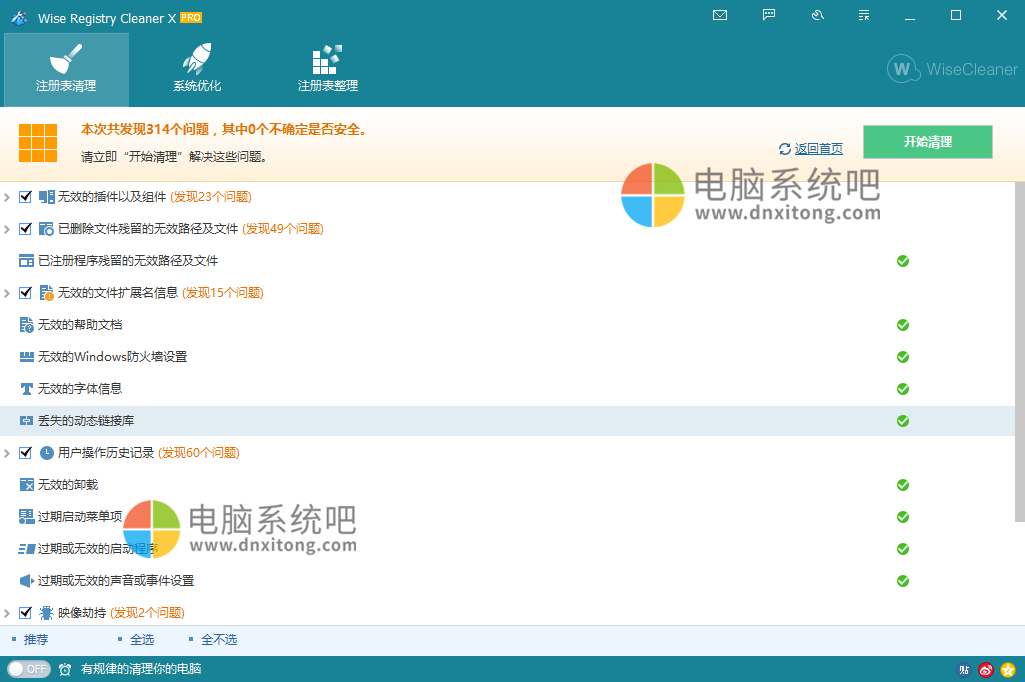Viewport: 1025px width, 682px height.
Task: Click the 已删除文件残留 category icon
Action: pos(46,229)
